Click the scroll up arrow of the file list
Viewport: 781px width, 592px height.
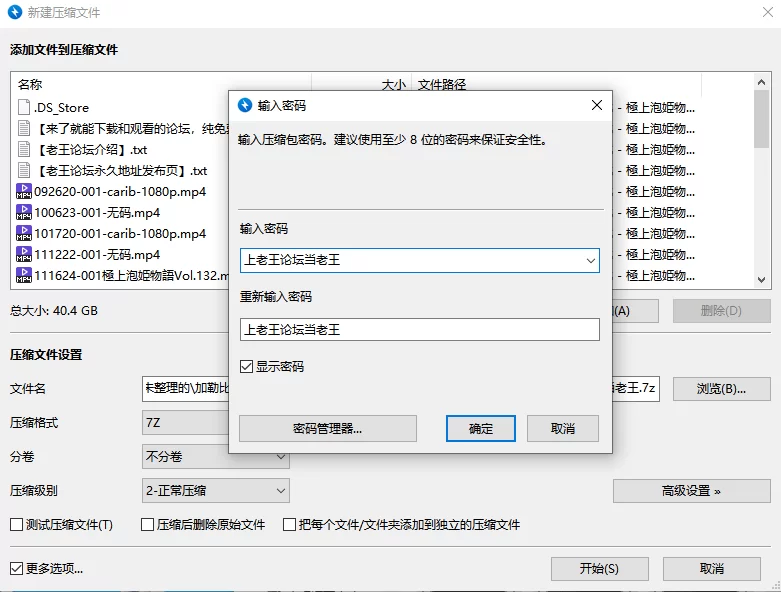pos(761,82)
